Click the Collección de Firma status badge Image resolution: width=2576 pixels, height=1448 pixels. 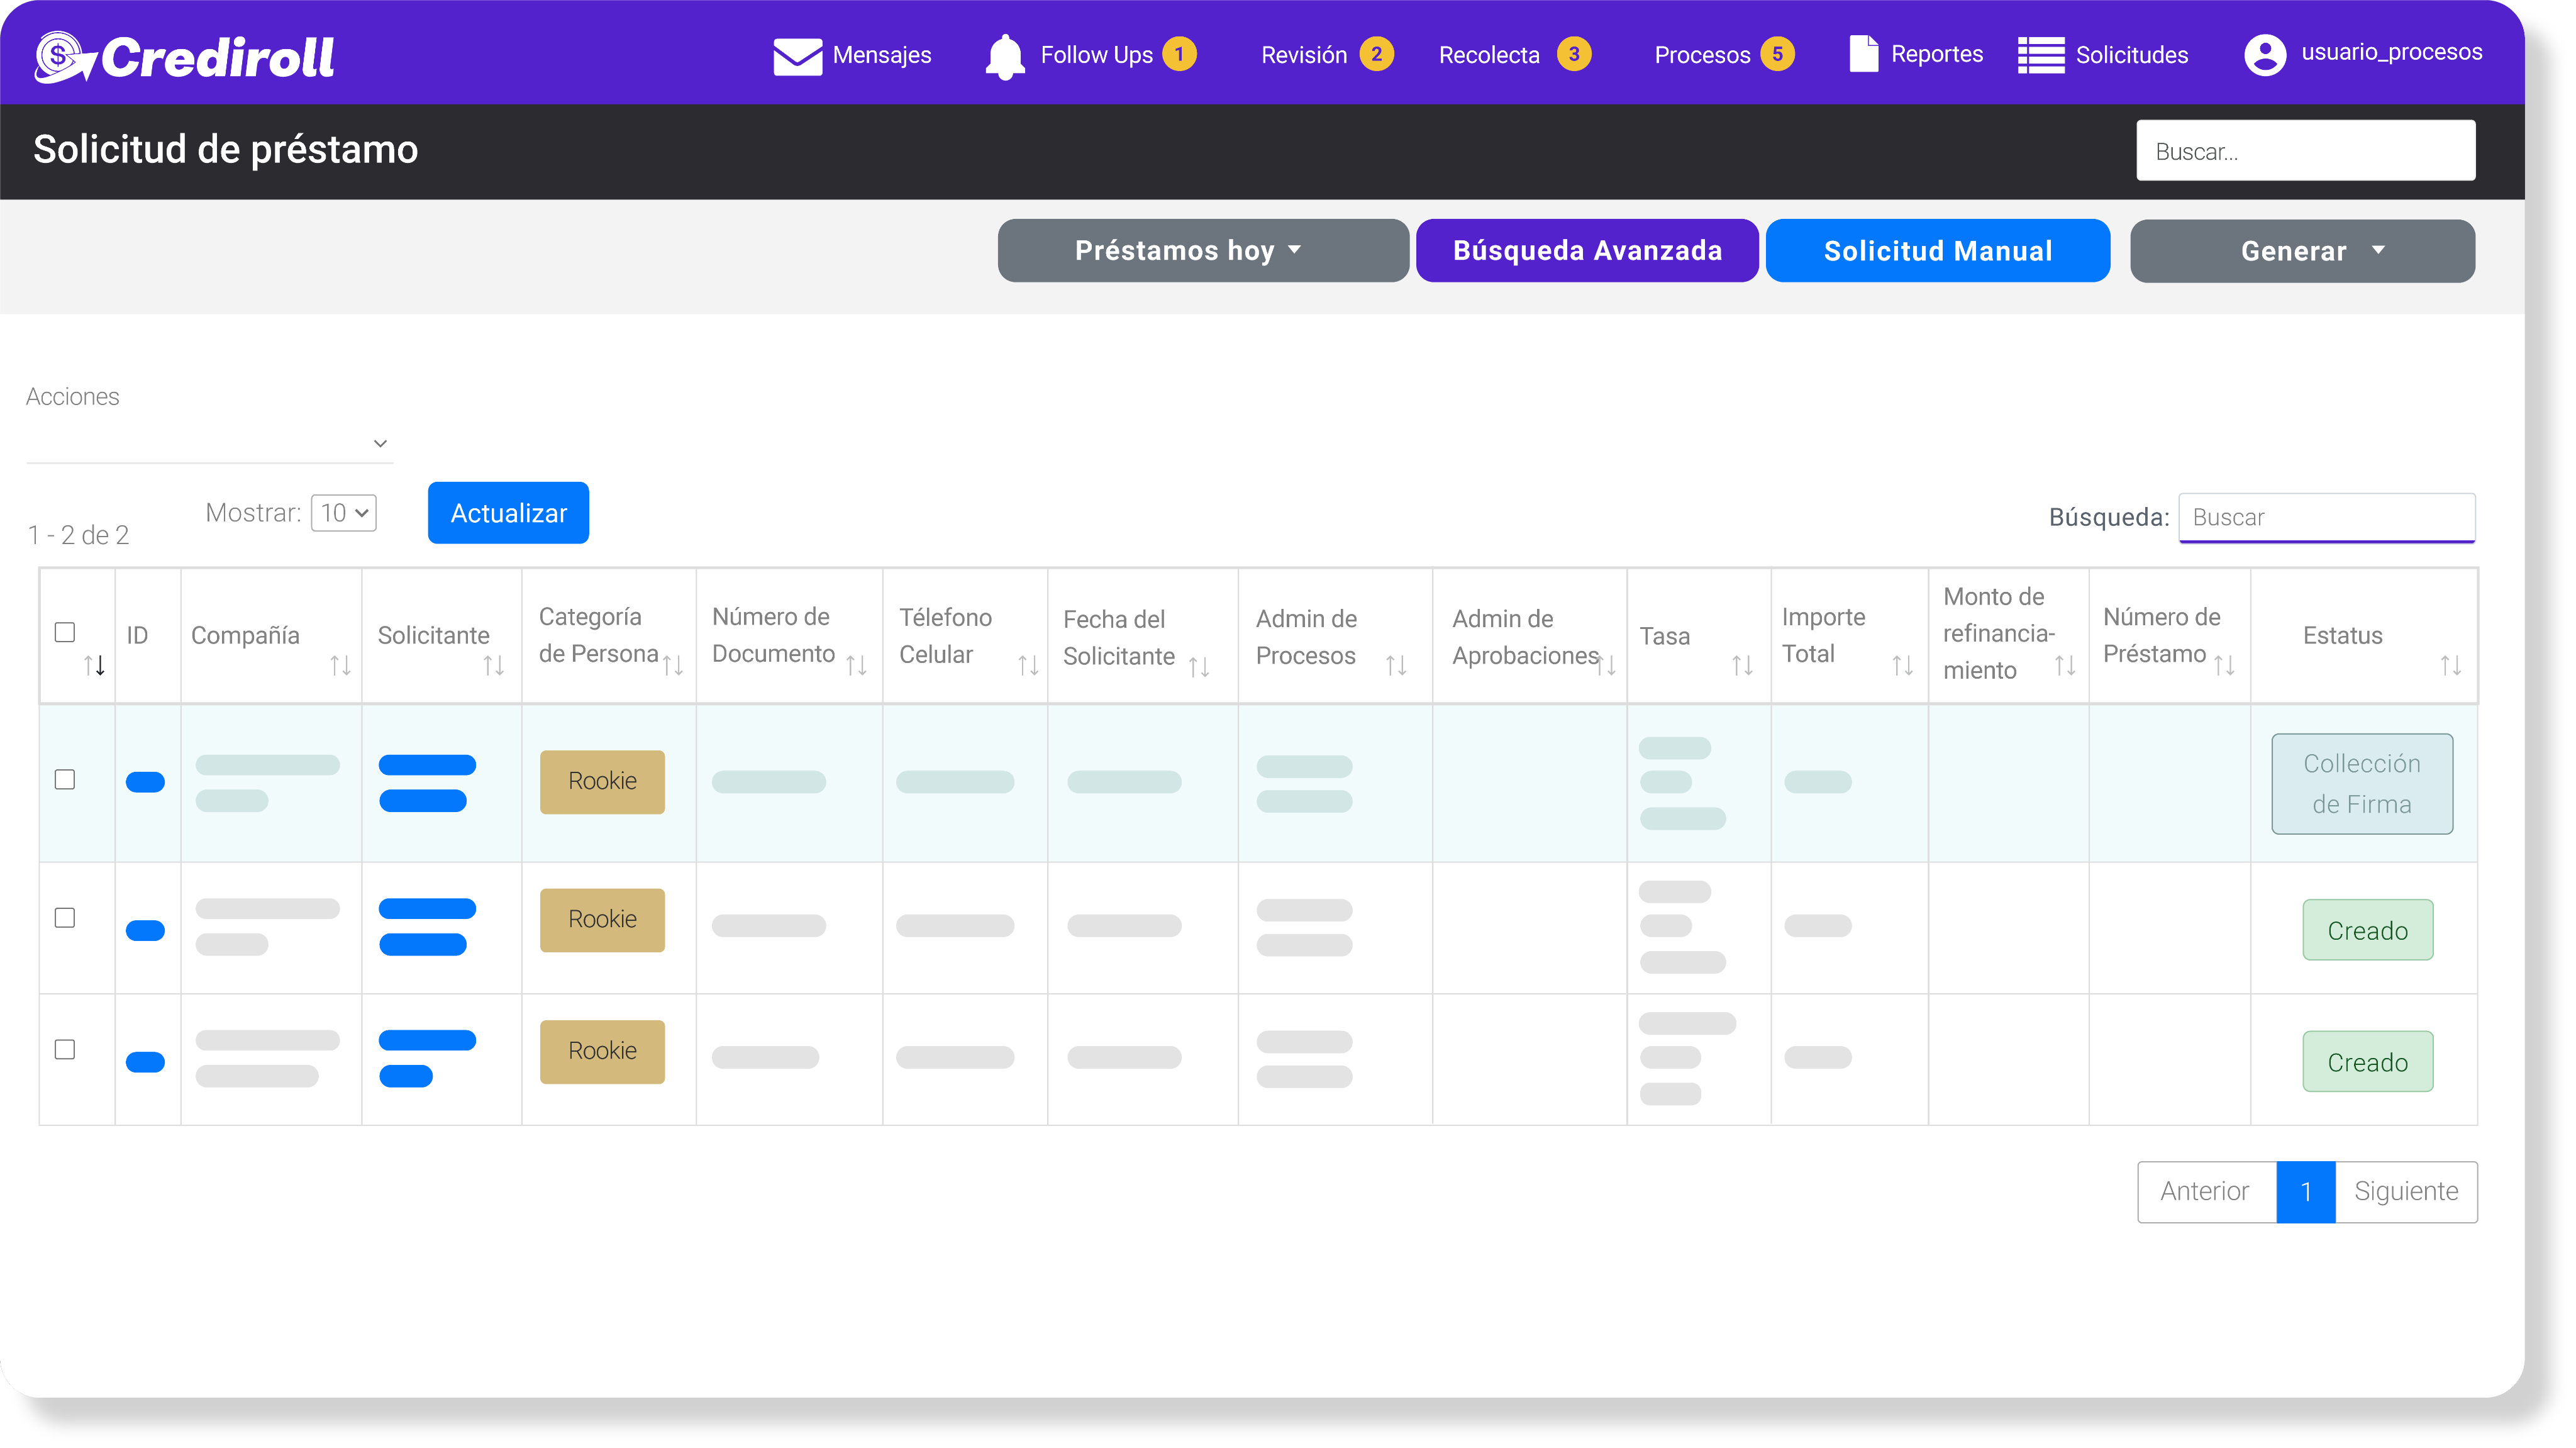pyautogui.click(x=2362, y=785)
